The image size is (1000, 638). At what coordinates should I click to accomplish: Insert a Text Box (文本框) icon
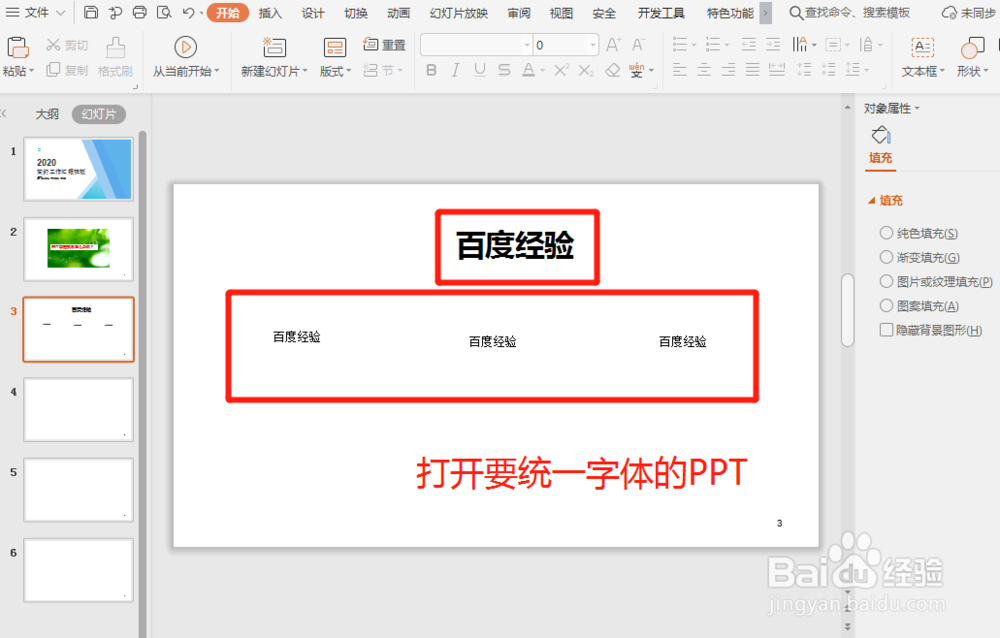[922, 48]
